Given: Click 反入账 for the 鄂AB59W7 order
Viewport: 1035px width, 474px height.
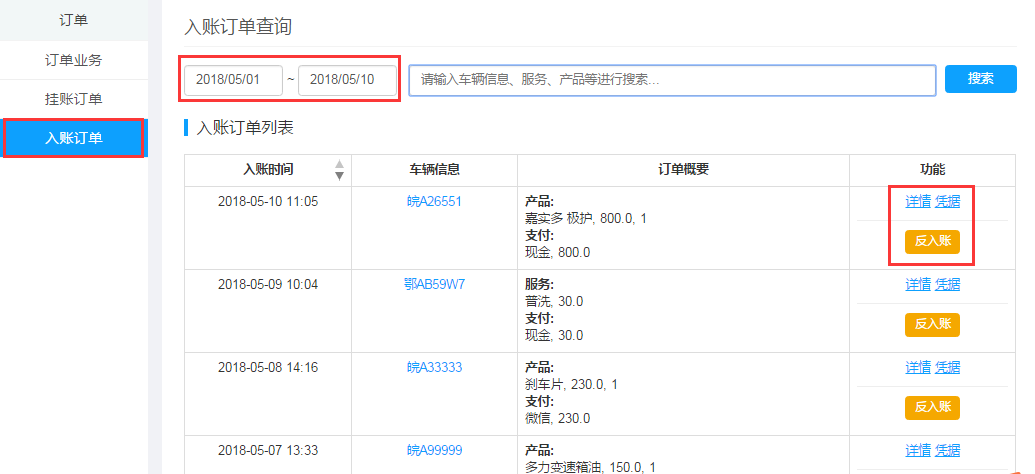Looking at the screenshot, I should pos(932,325).
